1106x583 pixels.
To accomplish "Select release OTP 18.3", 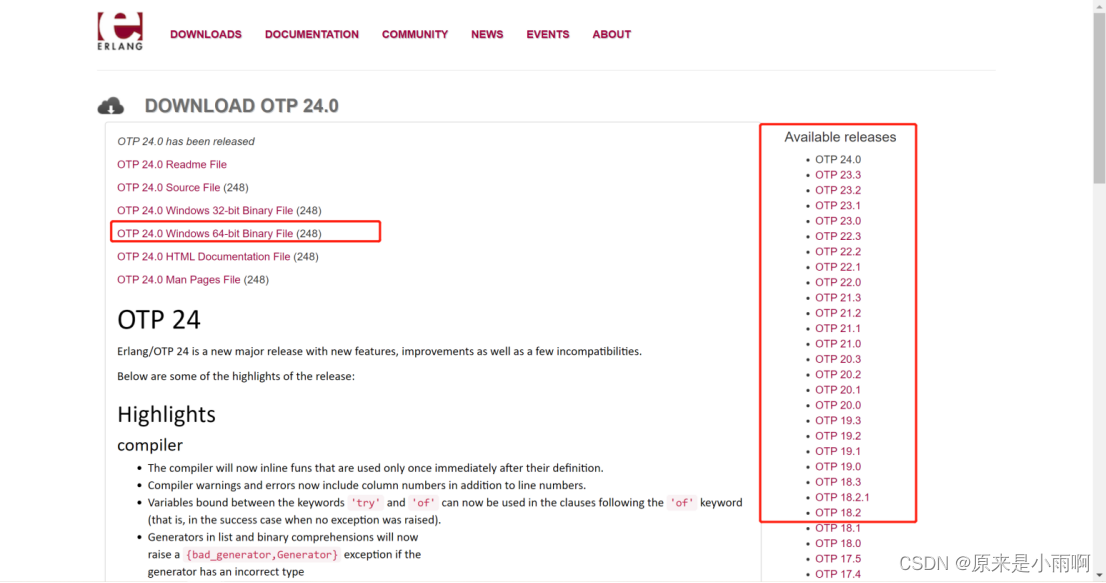I will 838,482.
